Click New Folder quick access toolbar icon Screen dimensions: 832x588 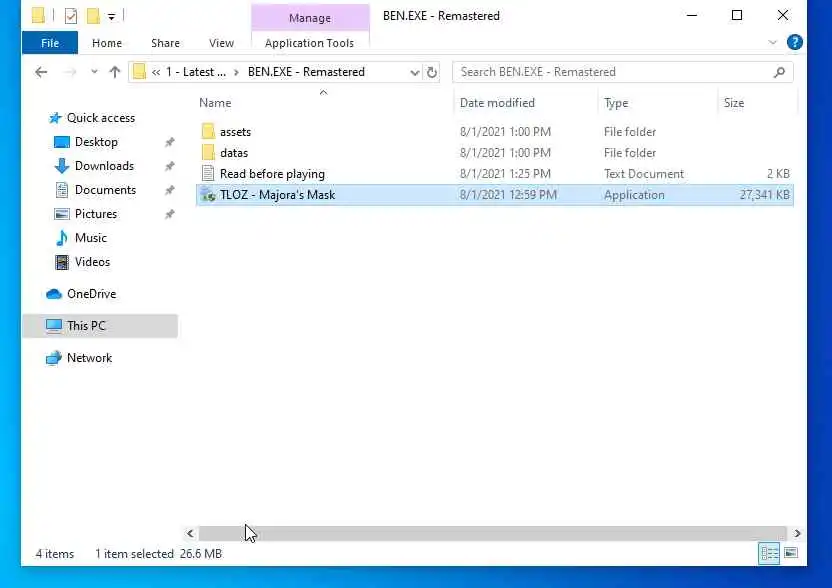pyautogui.click(x=93, y=16)
